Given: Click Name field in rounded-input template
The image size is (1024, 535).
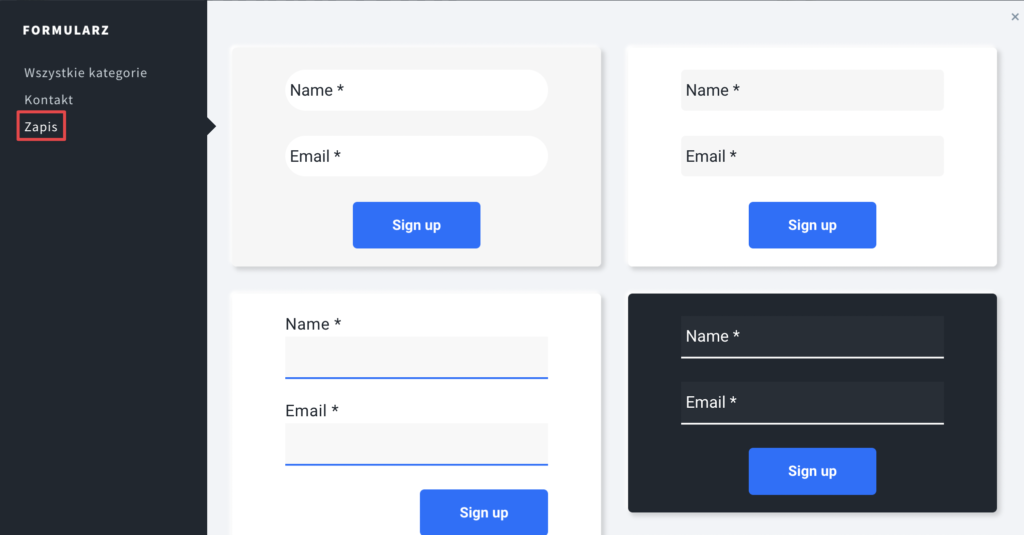Looking at the screenshot, I should pyautogui.click(x=417, y=90).
